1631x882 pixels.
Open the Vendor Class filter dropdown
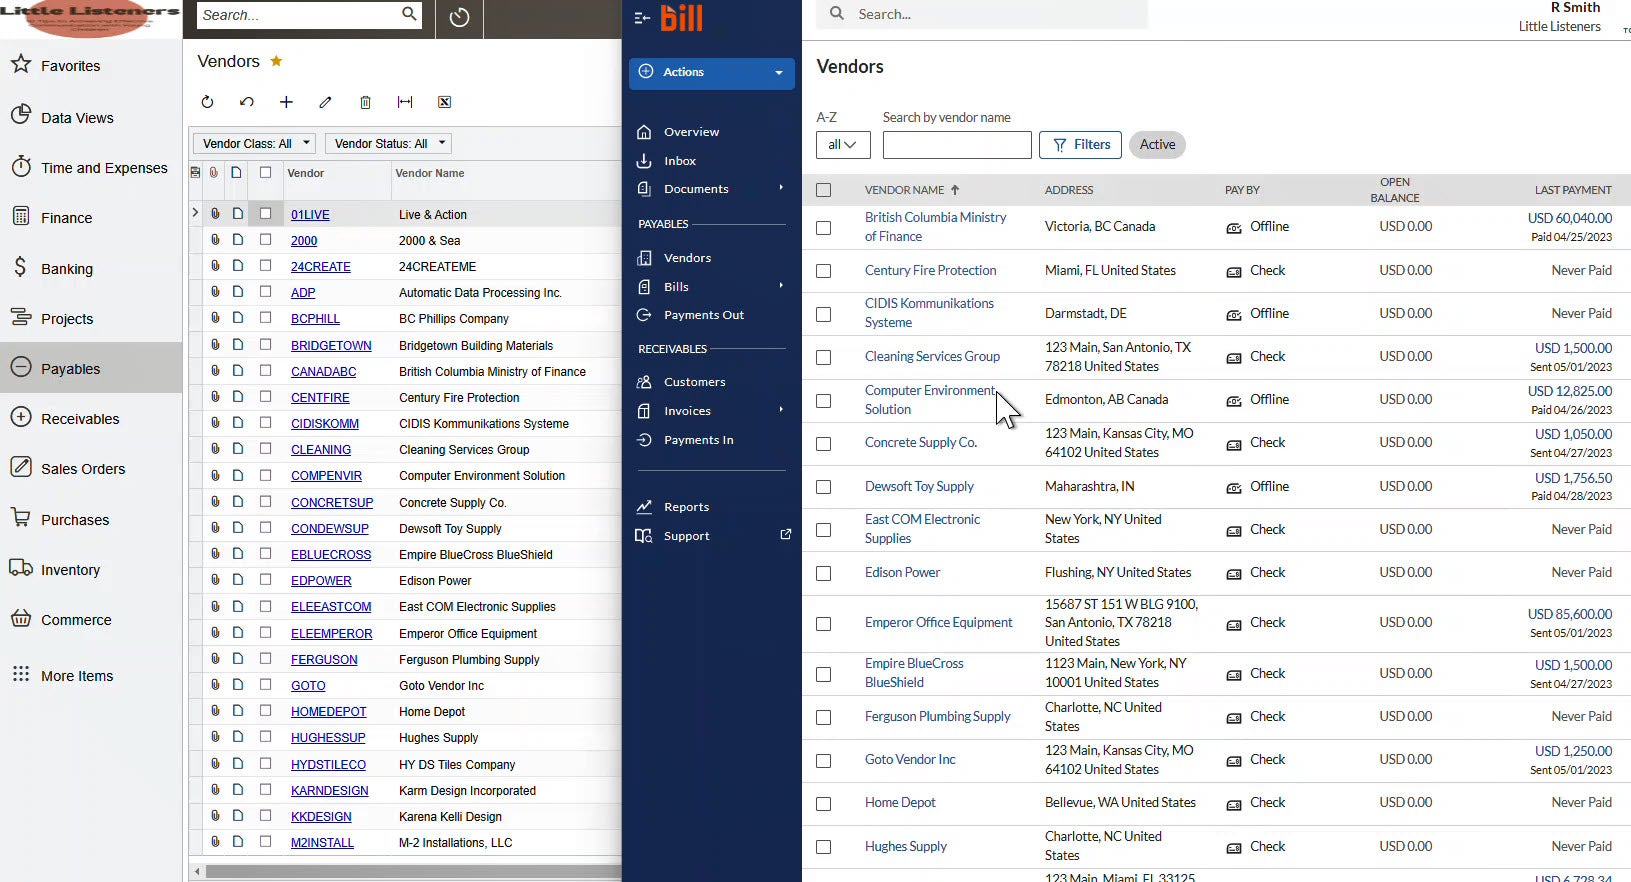click(x=254, y=143)
